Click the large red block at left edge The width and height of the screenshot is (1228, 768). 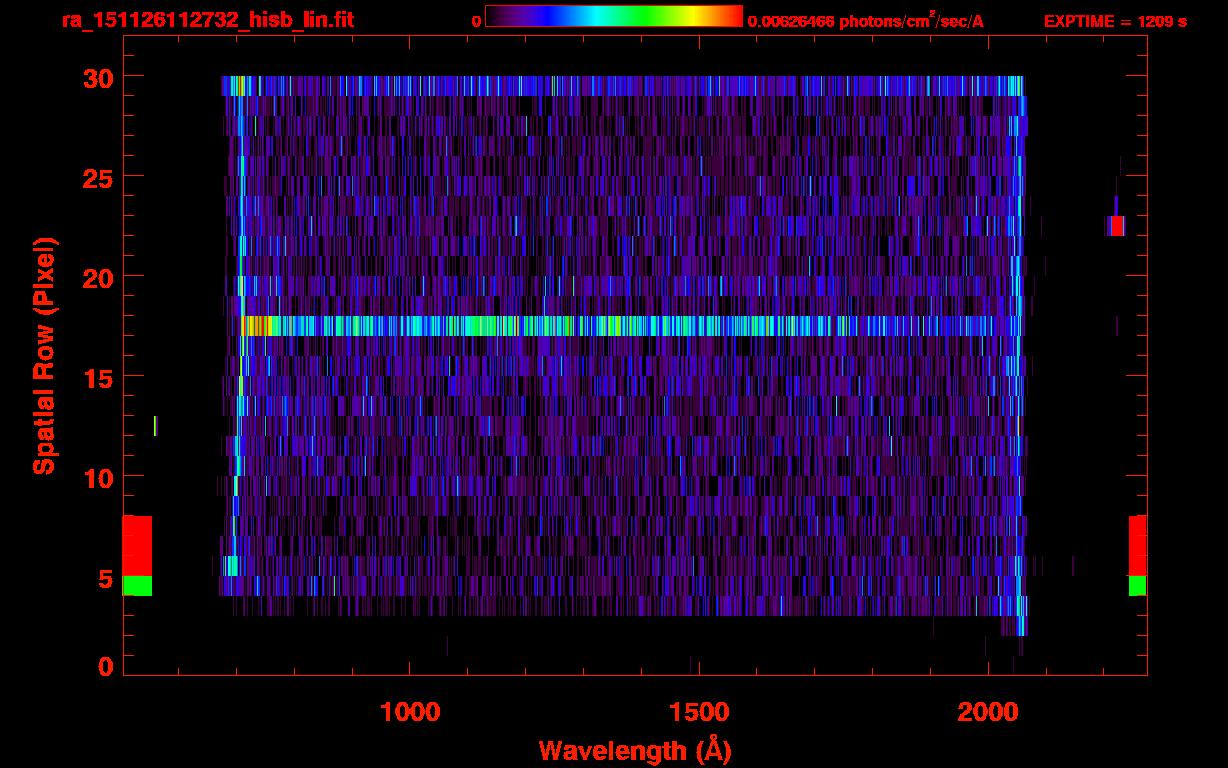[x=137, y=545]
